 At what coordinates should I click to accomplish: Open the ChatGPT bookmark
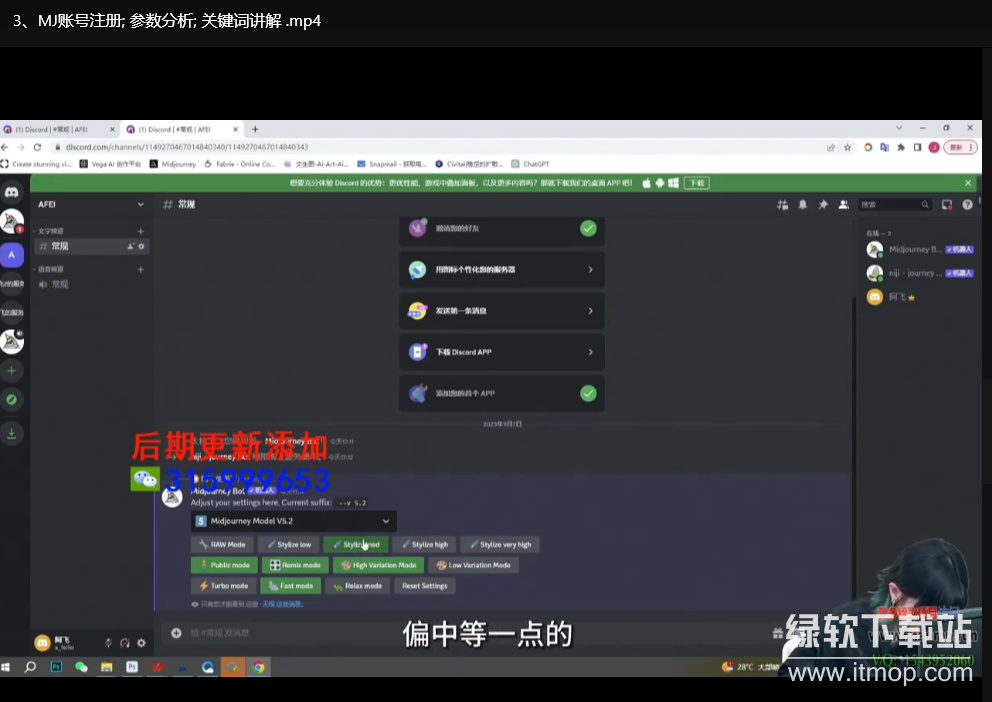(530, 164)
